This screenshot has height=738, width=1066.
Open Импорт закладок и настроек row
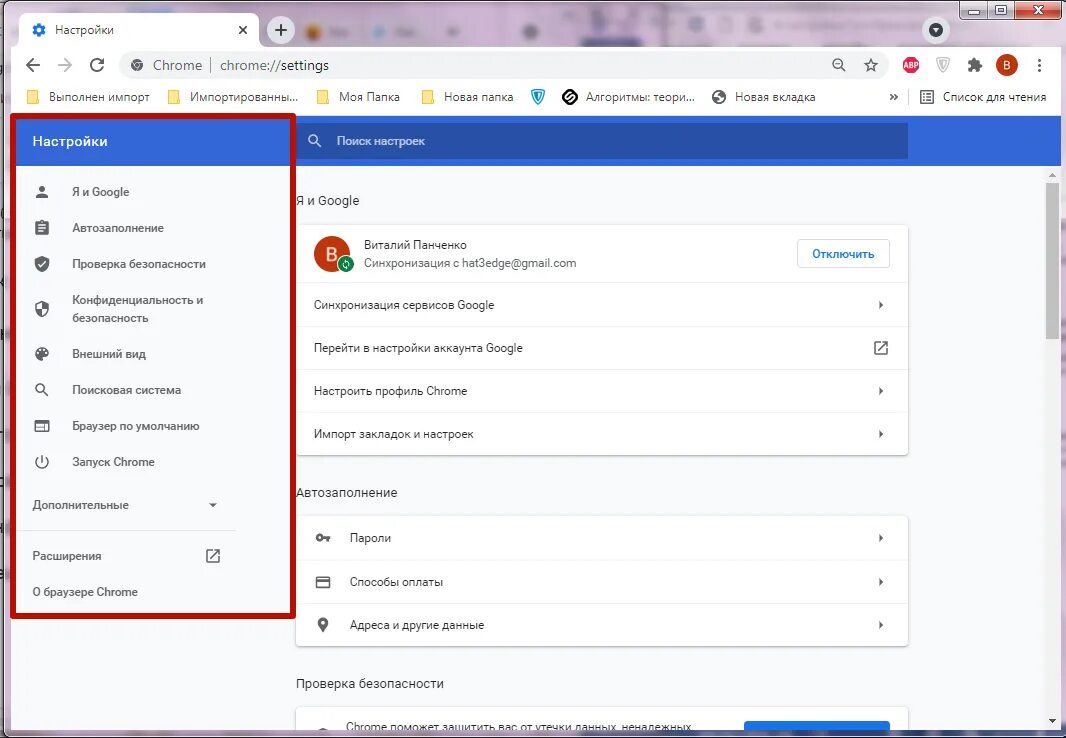click(602, 434)
